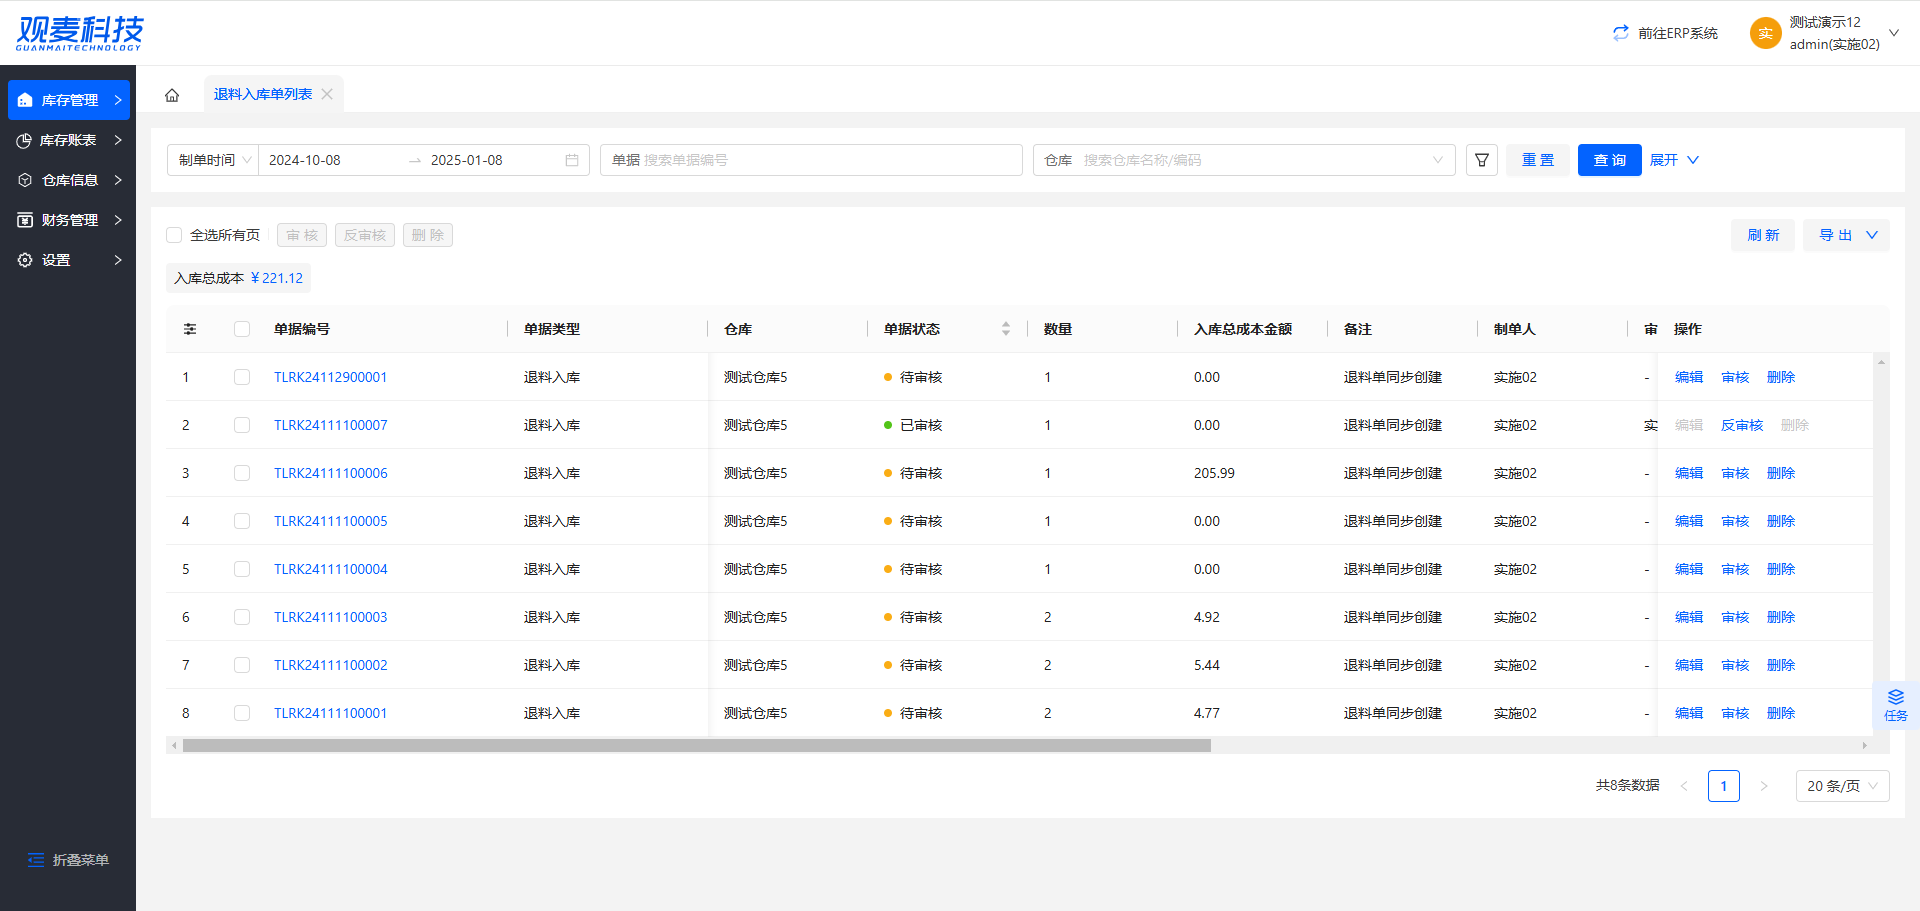Viewport: 1920px width, 911px height.
Task: Open the 20 条/页 page size dropdown
Action: (x=1842, y=786)
